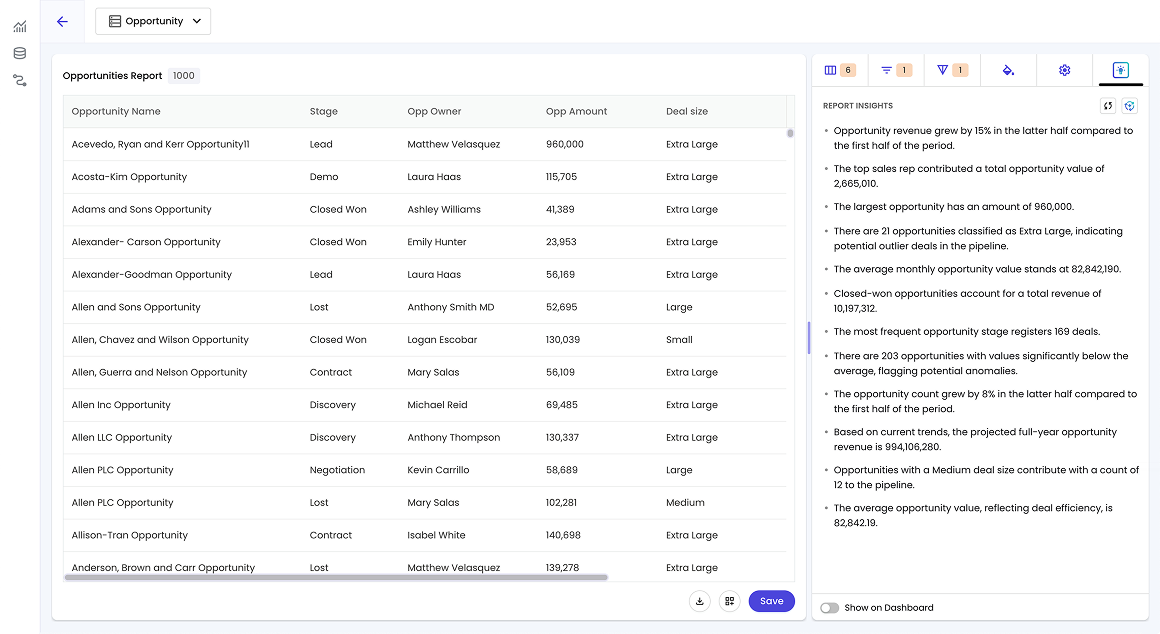The width and height of the screenshot is (1160, 634).
Task: Click the table's horizontal scrollbar
Action: tap(336, 577)
